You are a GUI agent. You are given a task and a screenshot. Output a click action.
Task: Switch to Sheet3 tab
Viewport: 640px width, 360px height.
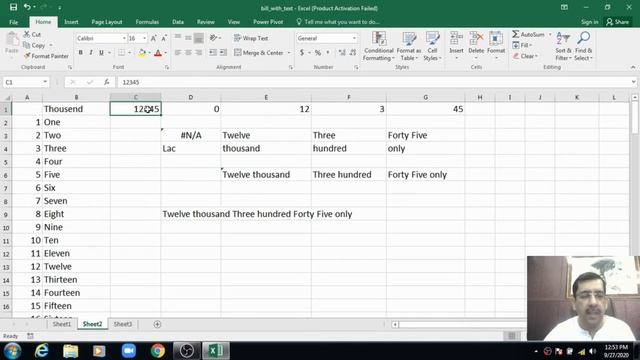(x=122, y=324)
